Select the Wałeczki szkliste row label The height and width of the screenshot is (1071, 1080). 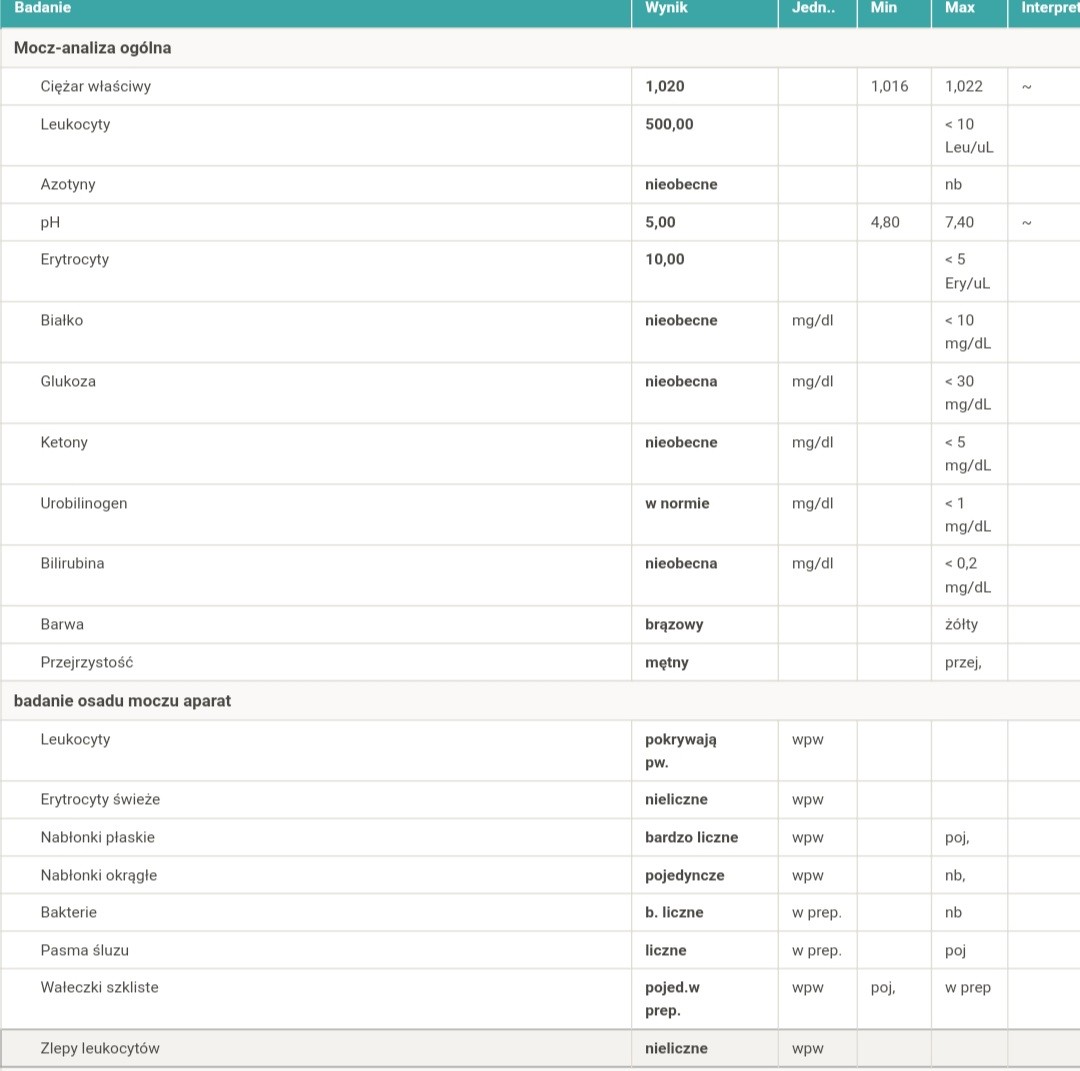[100, 987]
